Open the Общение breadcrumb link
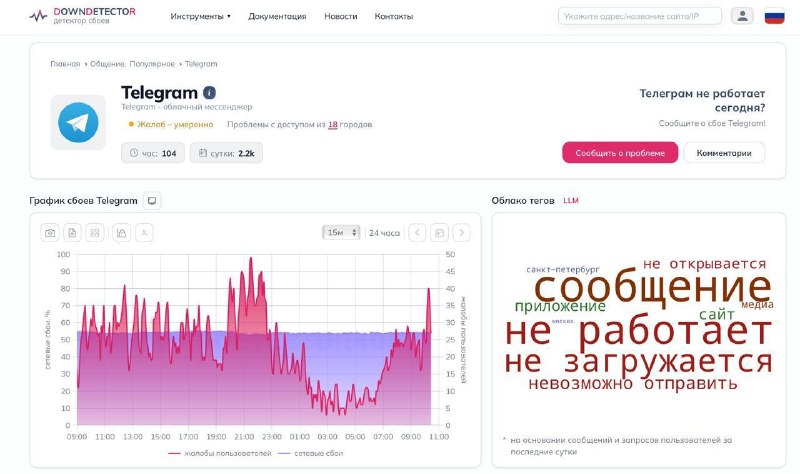Viewport: 800px width, 474px height. click(x=107, y=64)
